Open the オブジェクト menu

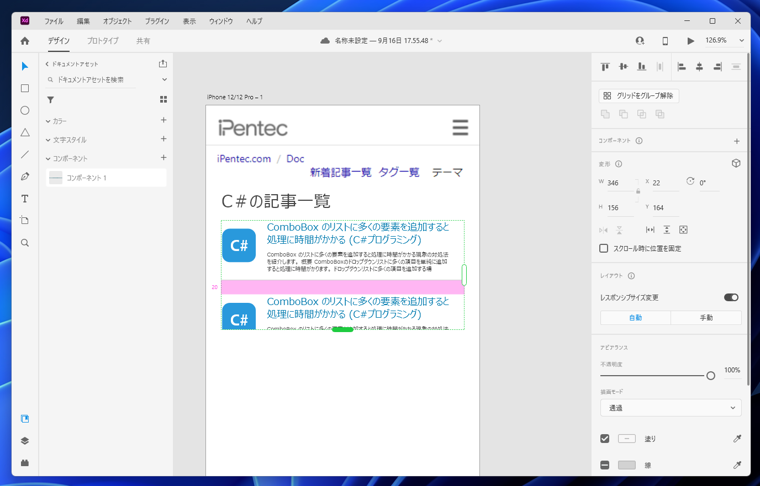click(x=117, y=21)
